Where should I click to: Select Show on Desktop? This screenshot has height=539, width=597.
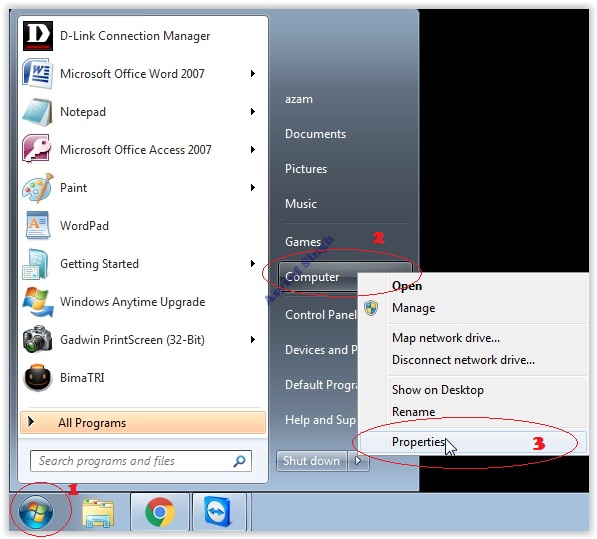[438, 390]
